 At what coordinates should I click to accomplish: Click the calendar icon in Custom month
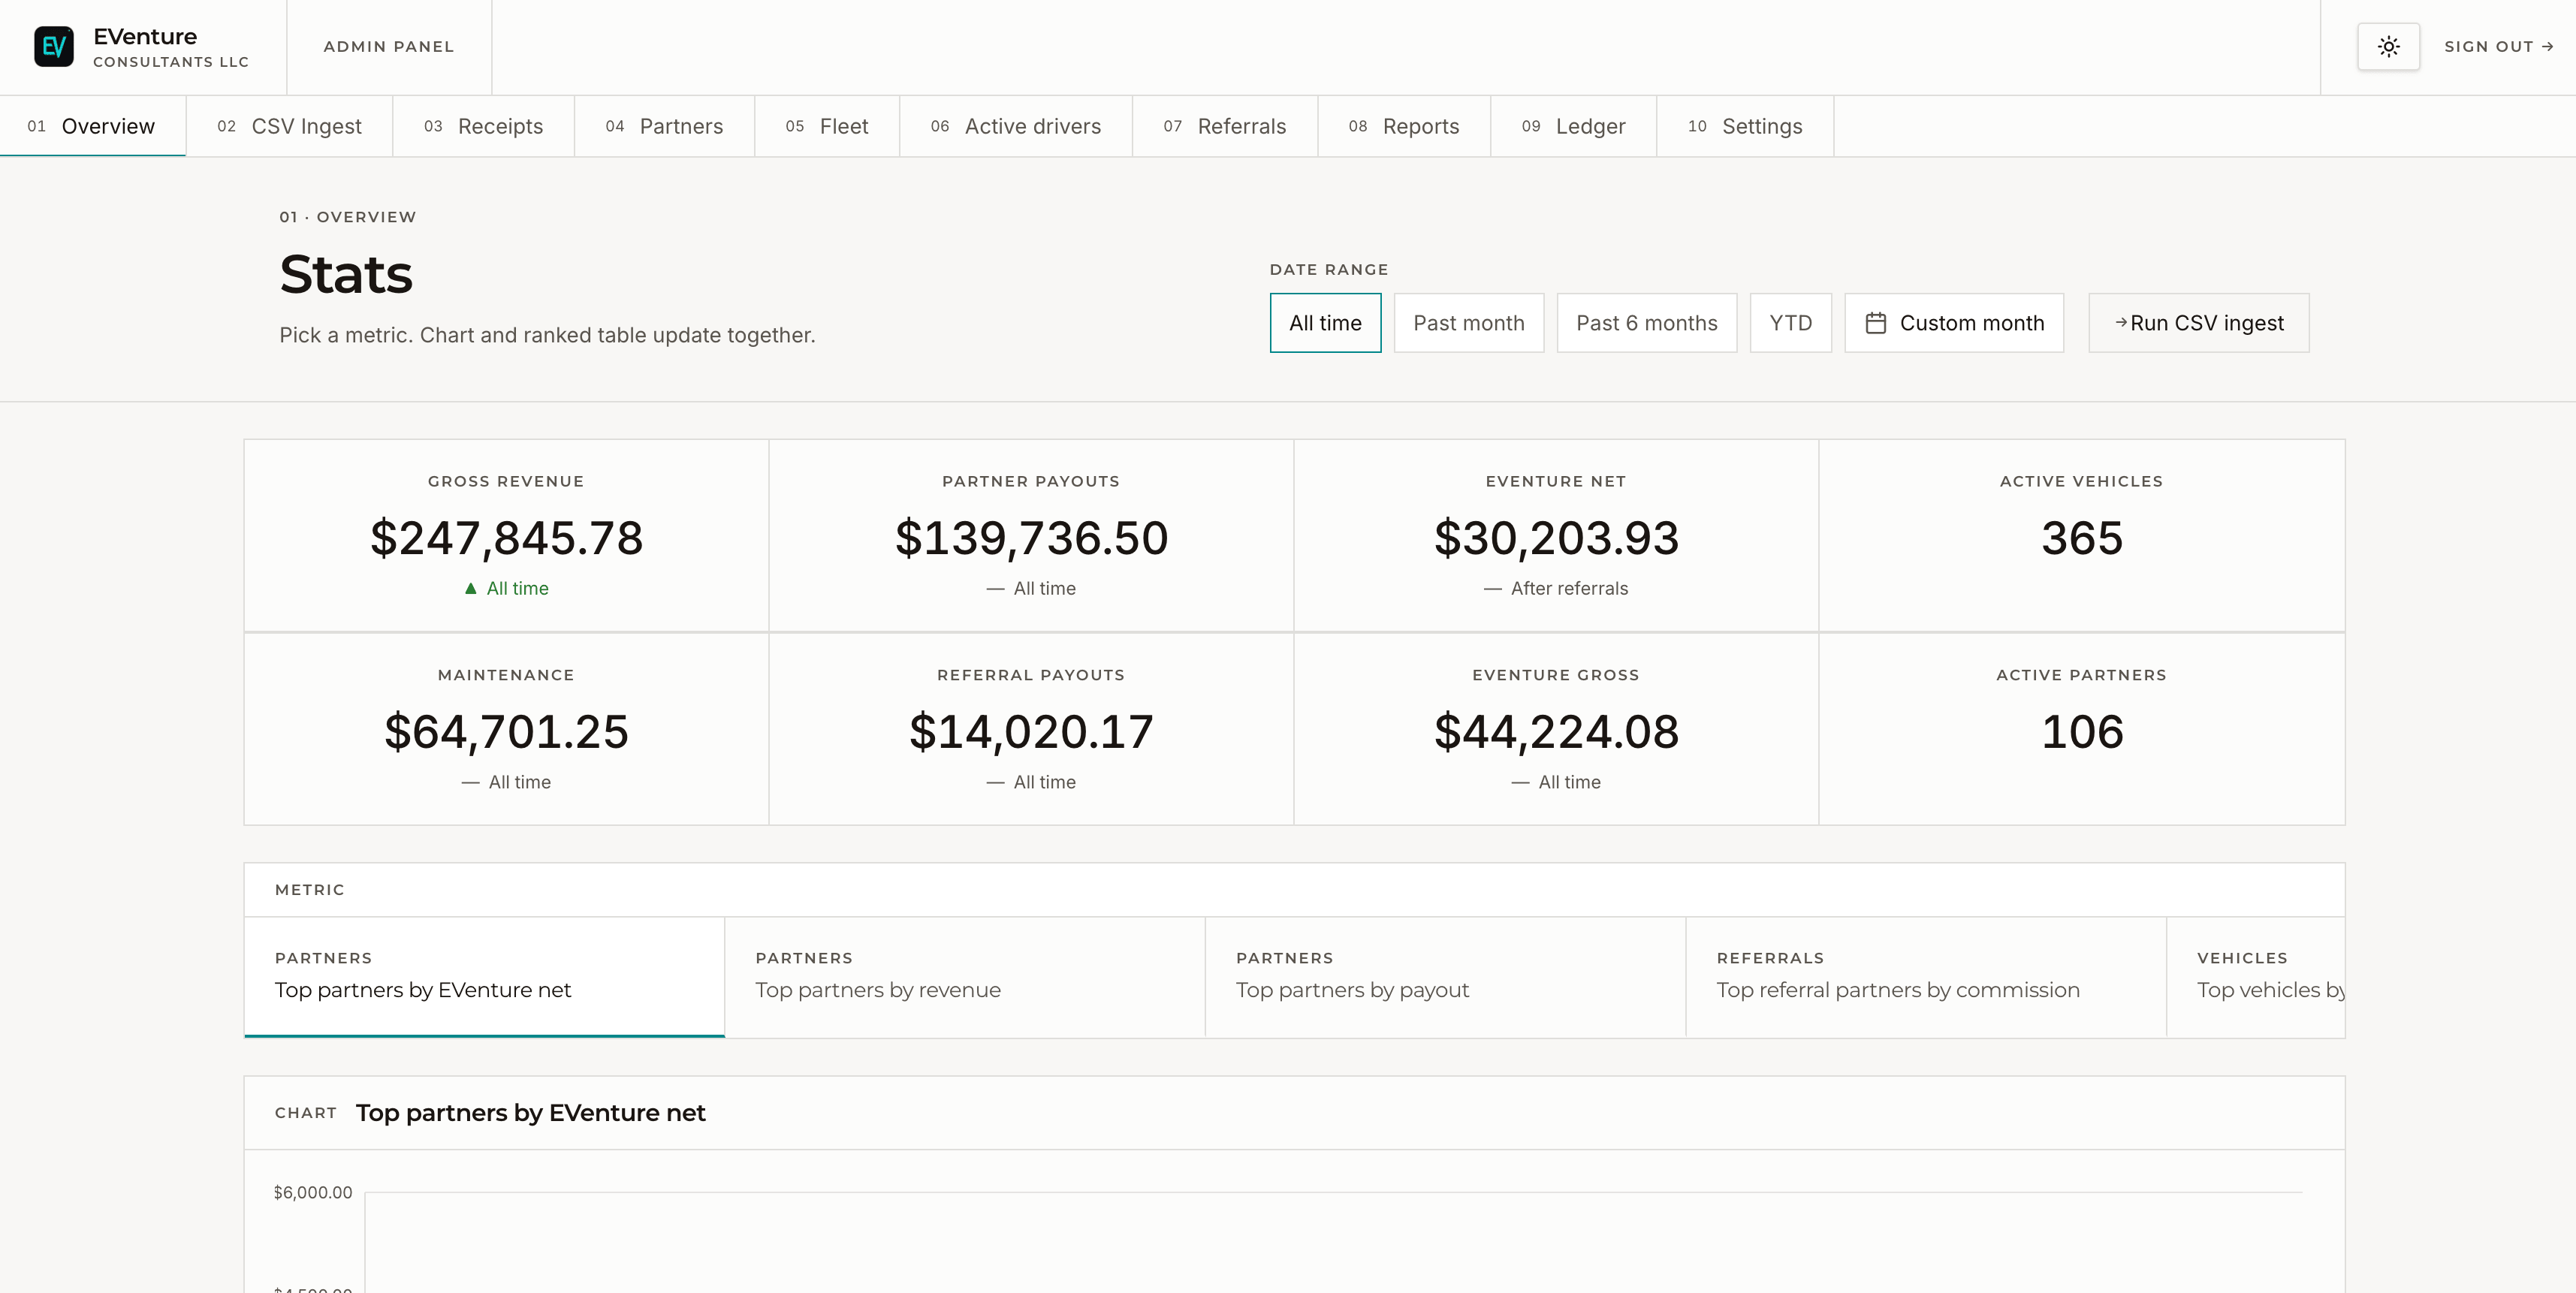tap(1876, 323)
